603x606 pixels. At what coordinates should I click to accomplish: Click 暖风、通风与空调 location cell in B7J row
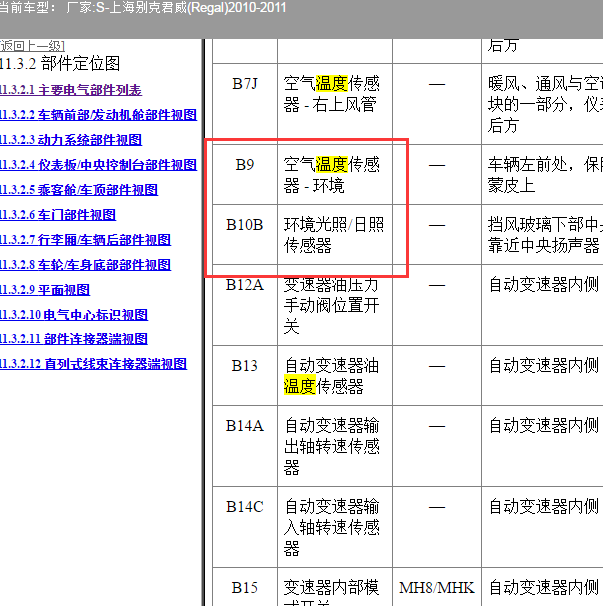(x=542, y=104)
